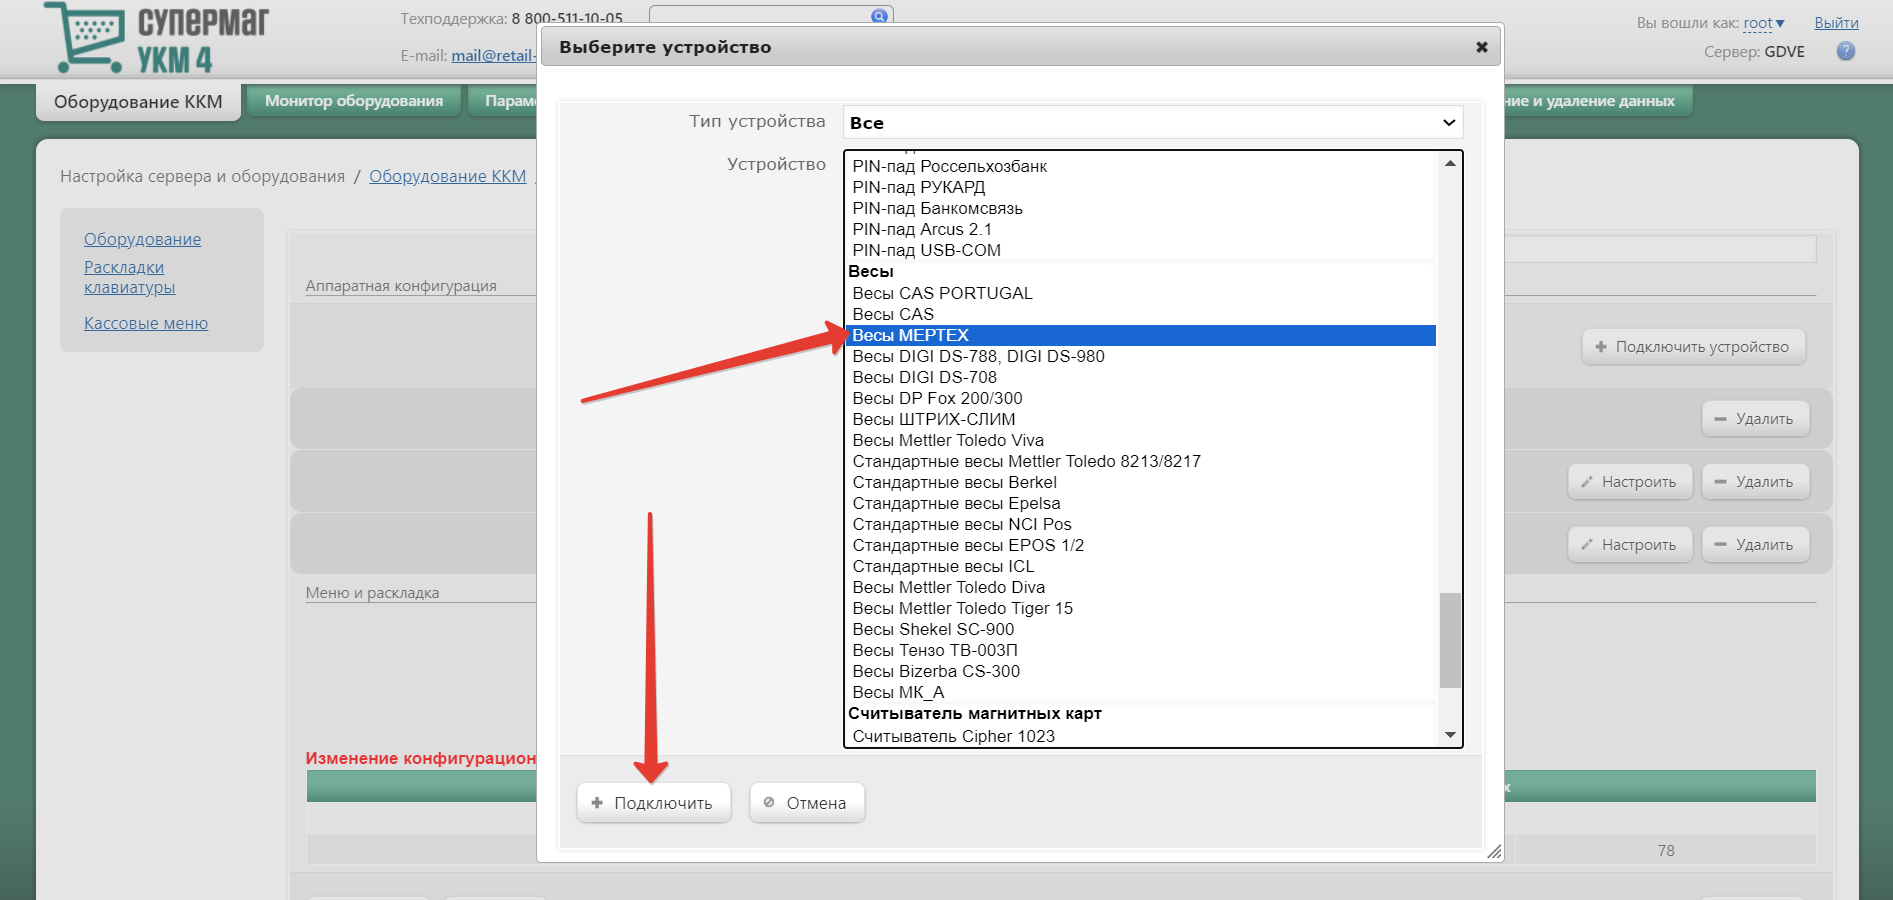Open the root user dropdown
Image resolution: width=1893 pixels, height=900 pixels.
pyautogui.click(x=1764, y=23)
